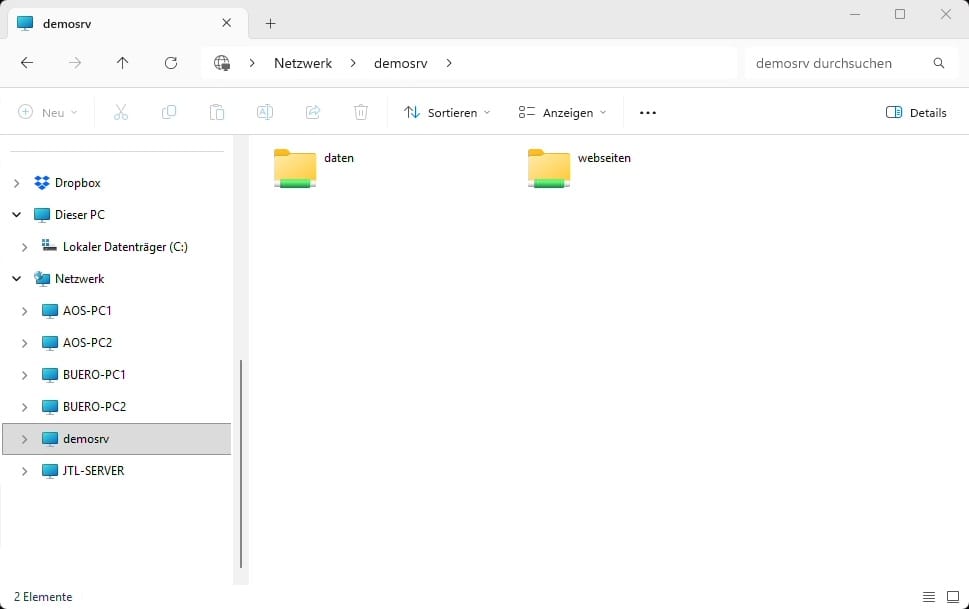Select AOS-PC2 in the network list
The width and height of the screenshot is (969, 609).
point(87,343)
